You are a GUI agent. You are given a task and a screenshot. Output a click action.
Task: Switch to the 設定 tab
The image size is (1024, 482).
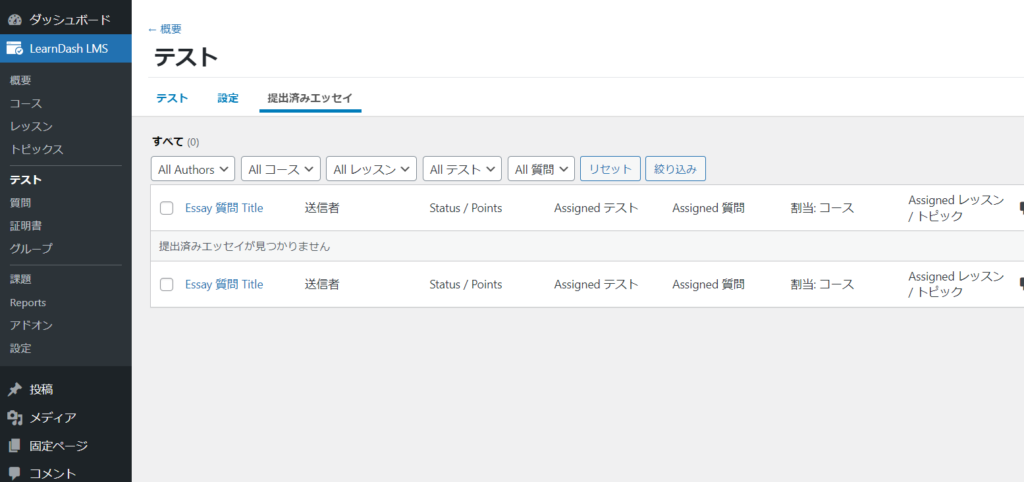(228, 98)
